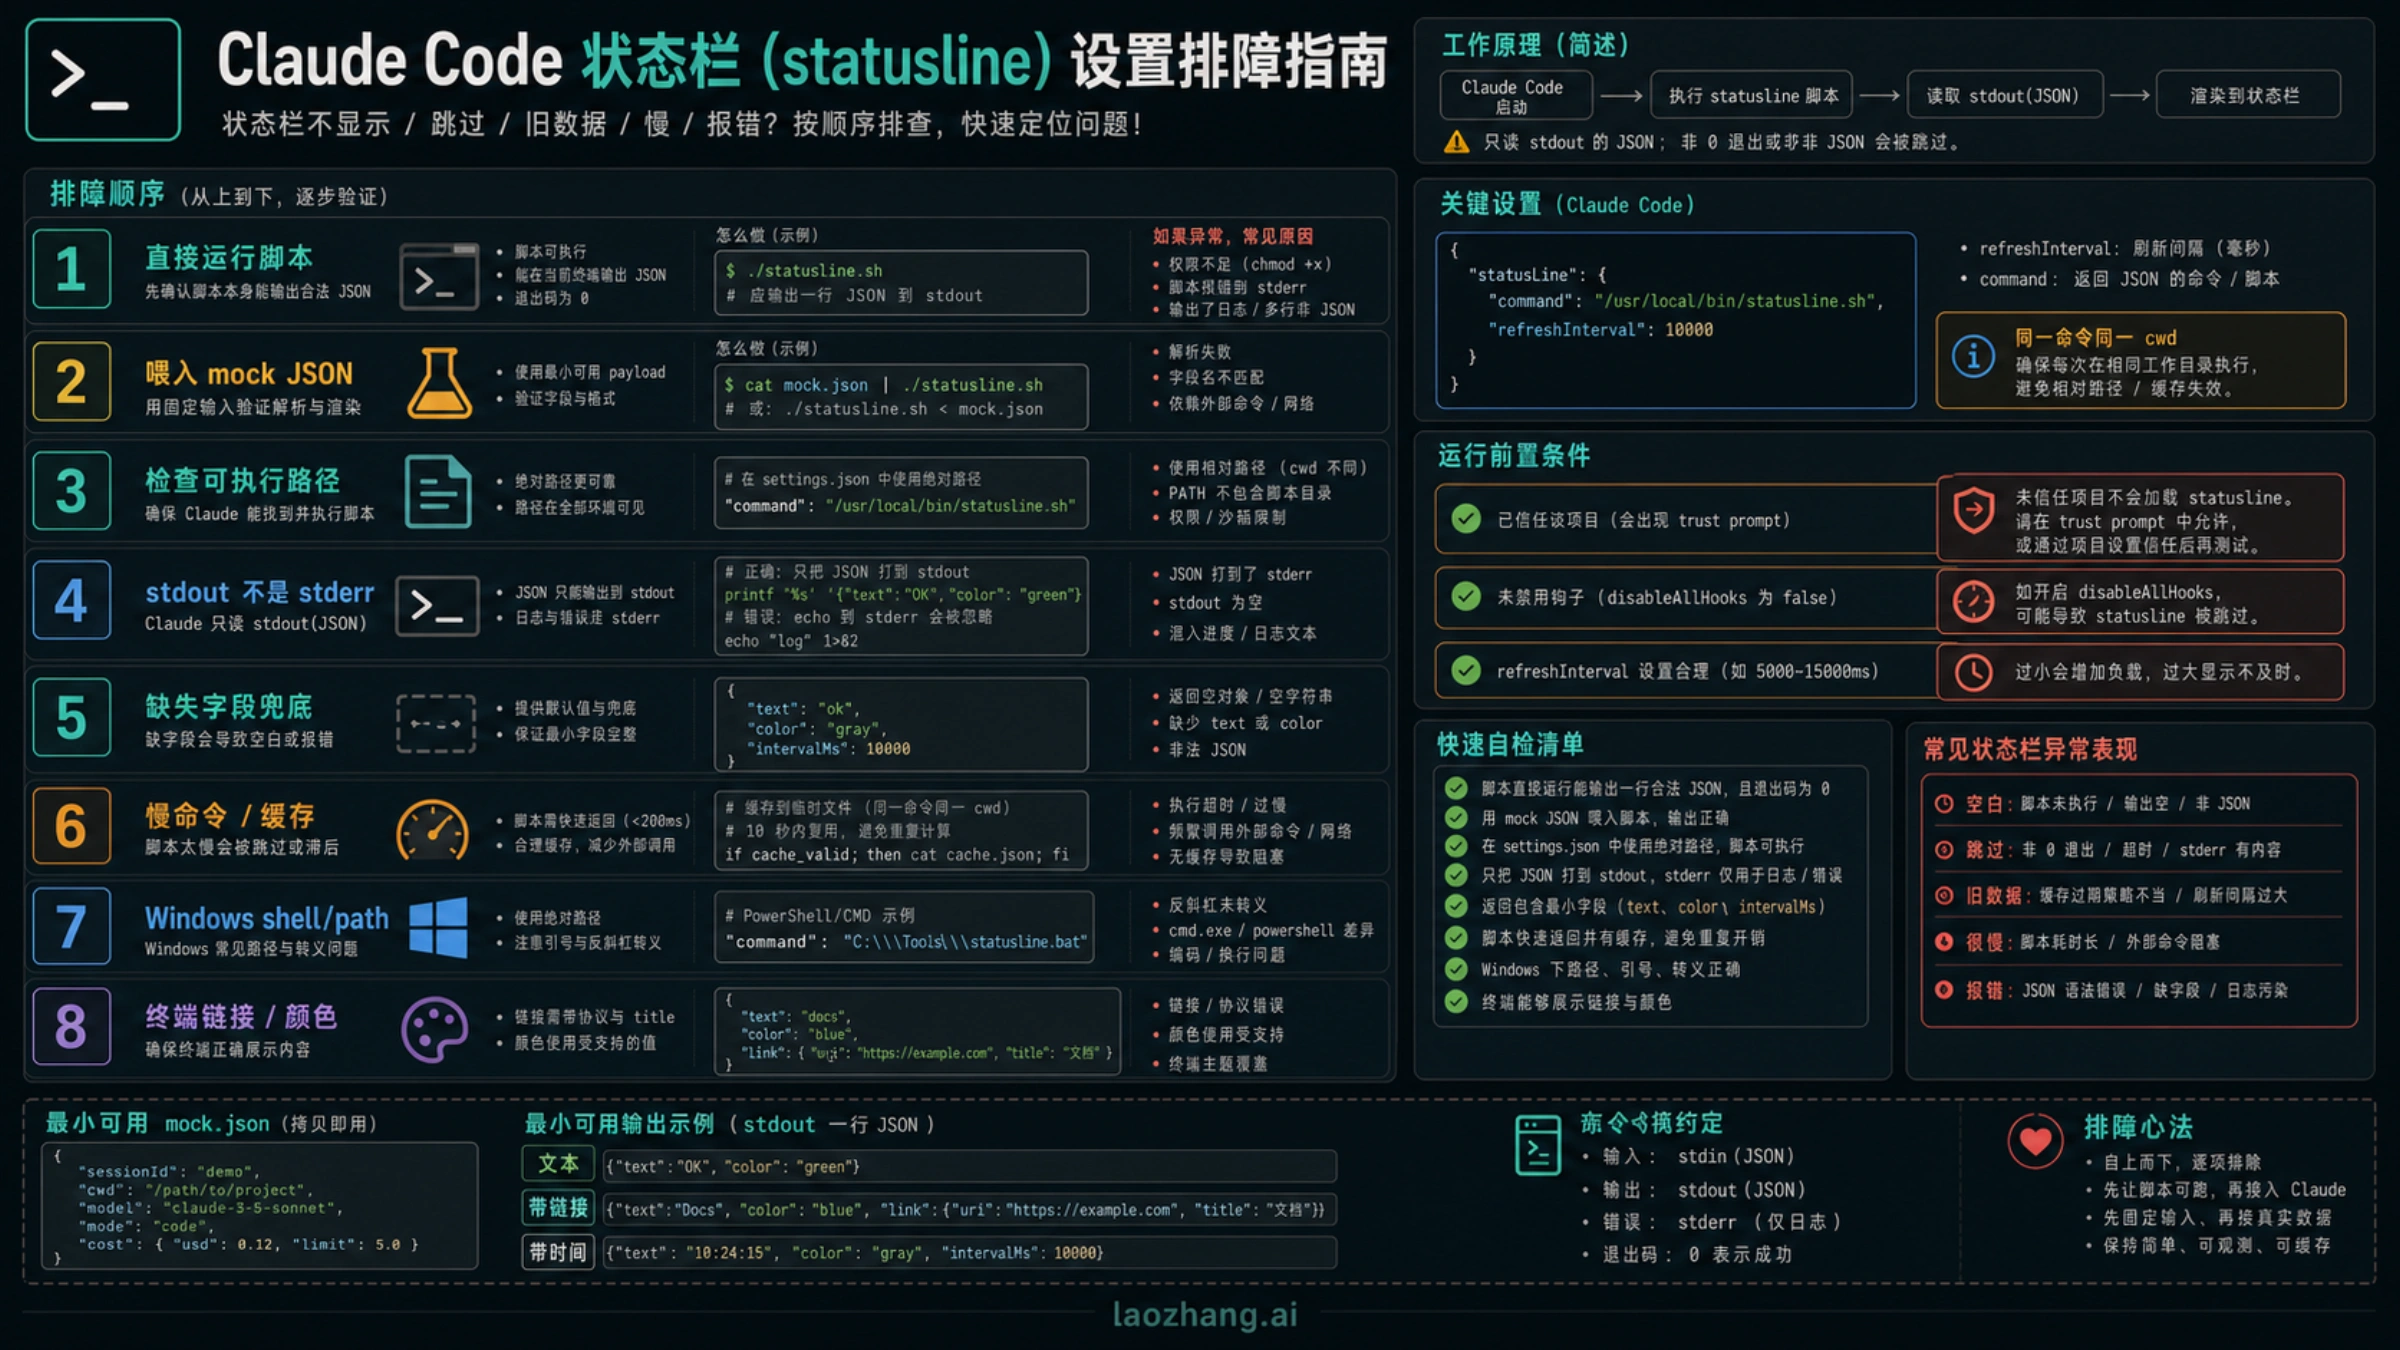2400x1350 pixels.
Task: Click the info icon in 同一命令同一 cwd box
Action: pyautogui.click(x=1973, y=357)
